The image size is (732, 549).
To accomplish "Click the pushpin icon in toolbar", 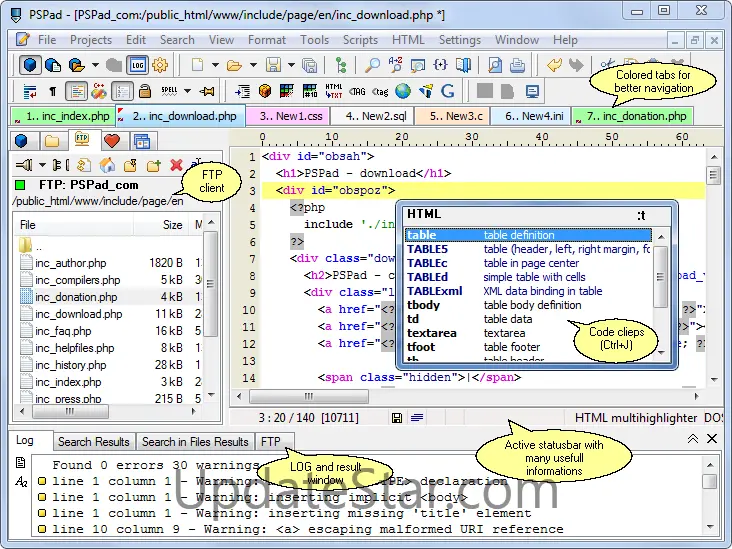I will [x=207, y=92].
